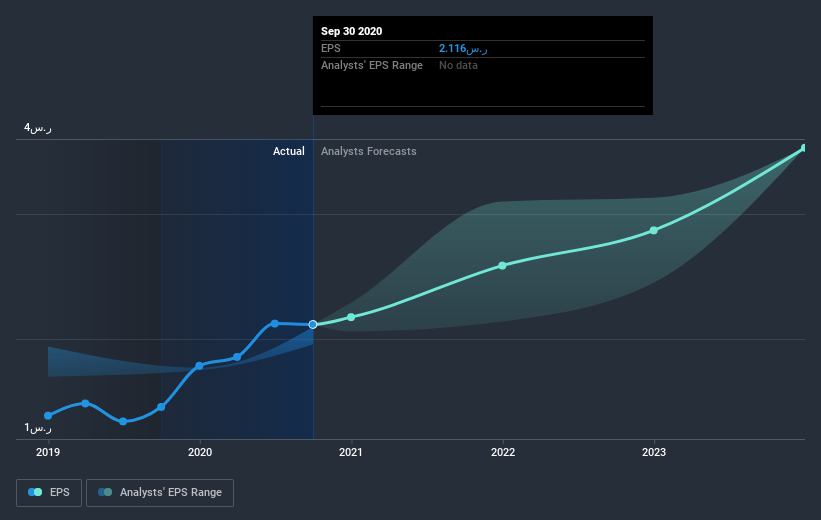The image size is (821, 520).
Task: Click the 'Analysts Forecasts' section label
Action: pos(369,151)
